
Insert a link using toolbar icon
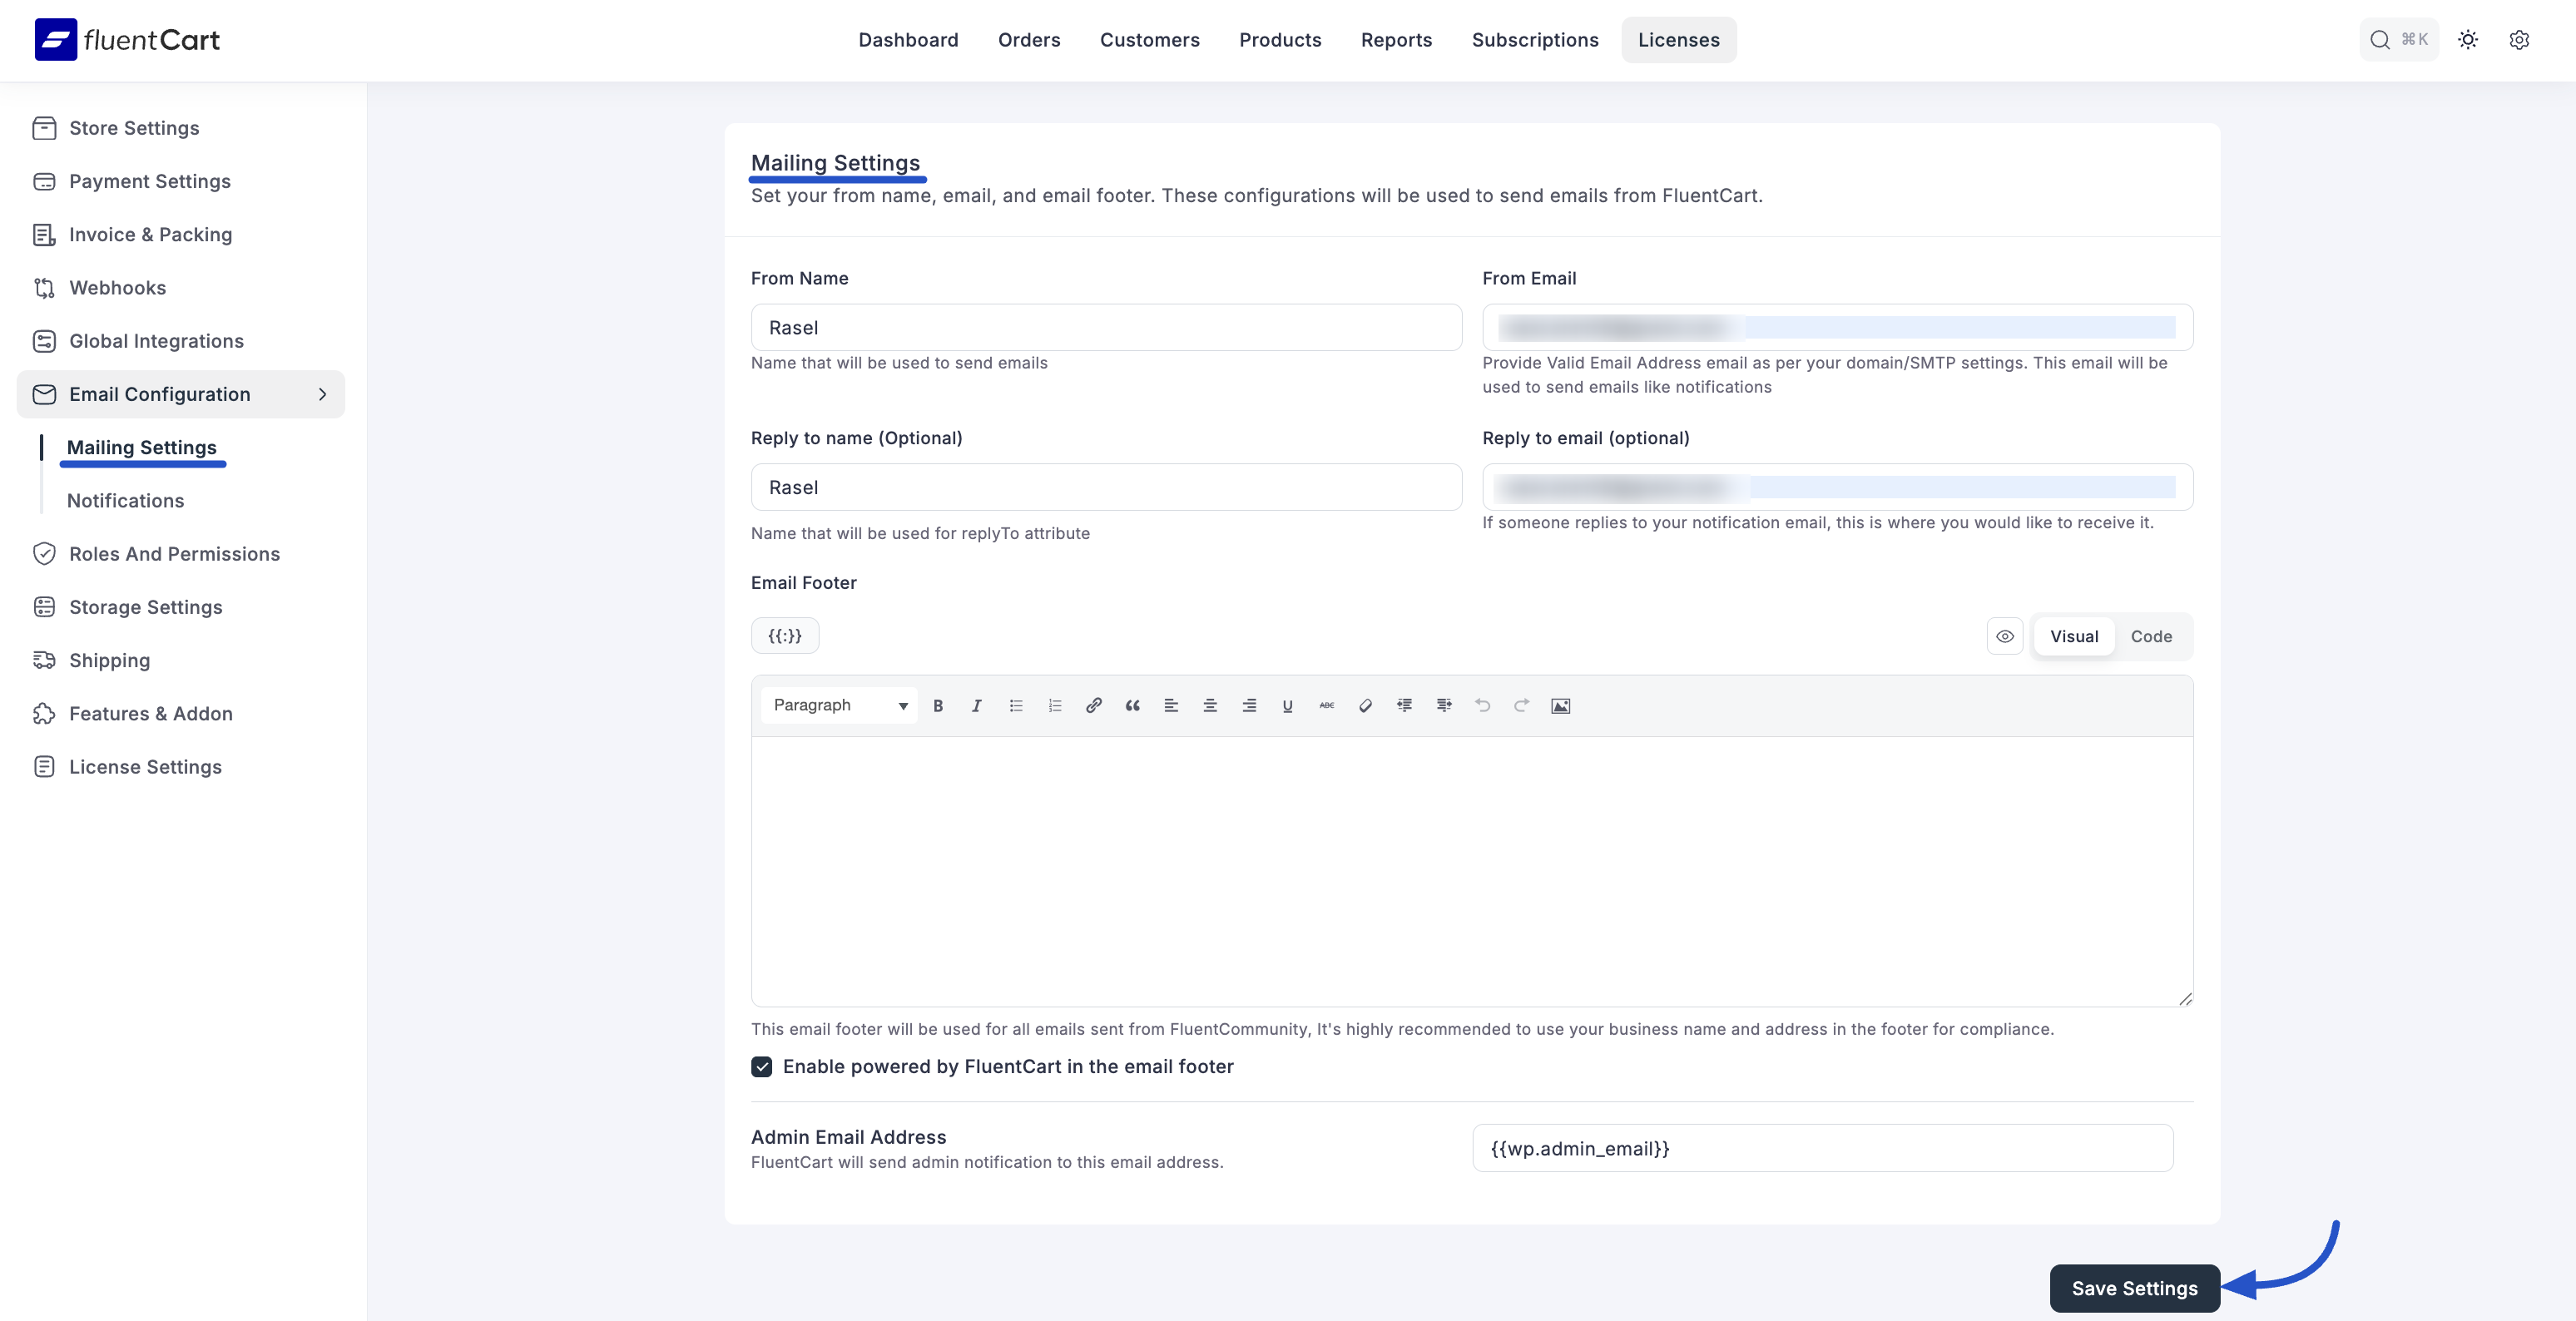[1093, 705]
